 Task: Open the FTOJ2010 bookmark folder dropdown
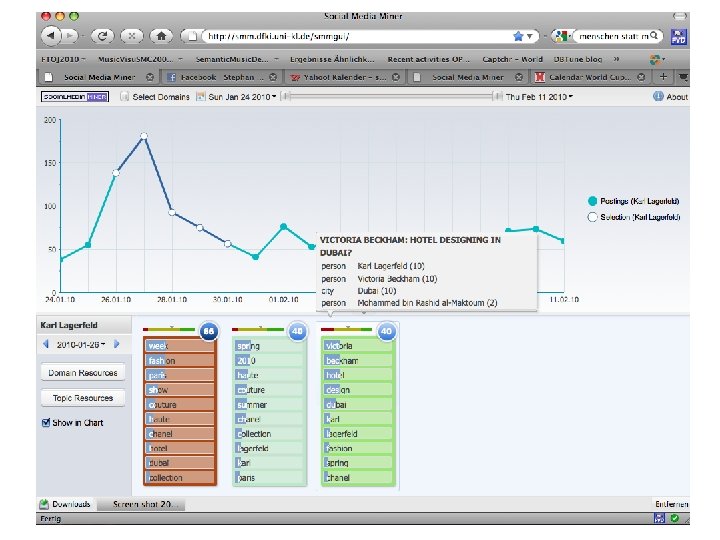point(63,59)
